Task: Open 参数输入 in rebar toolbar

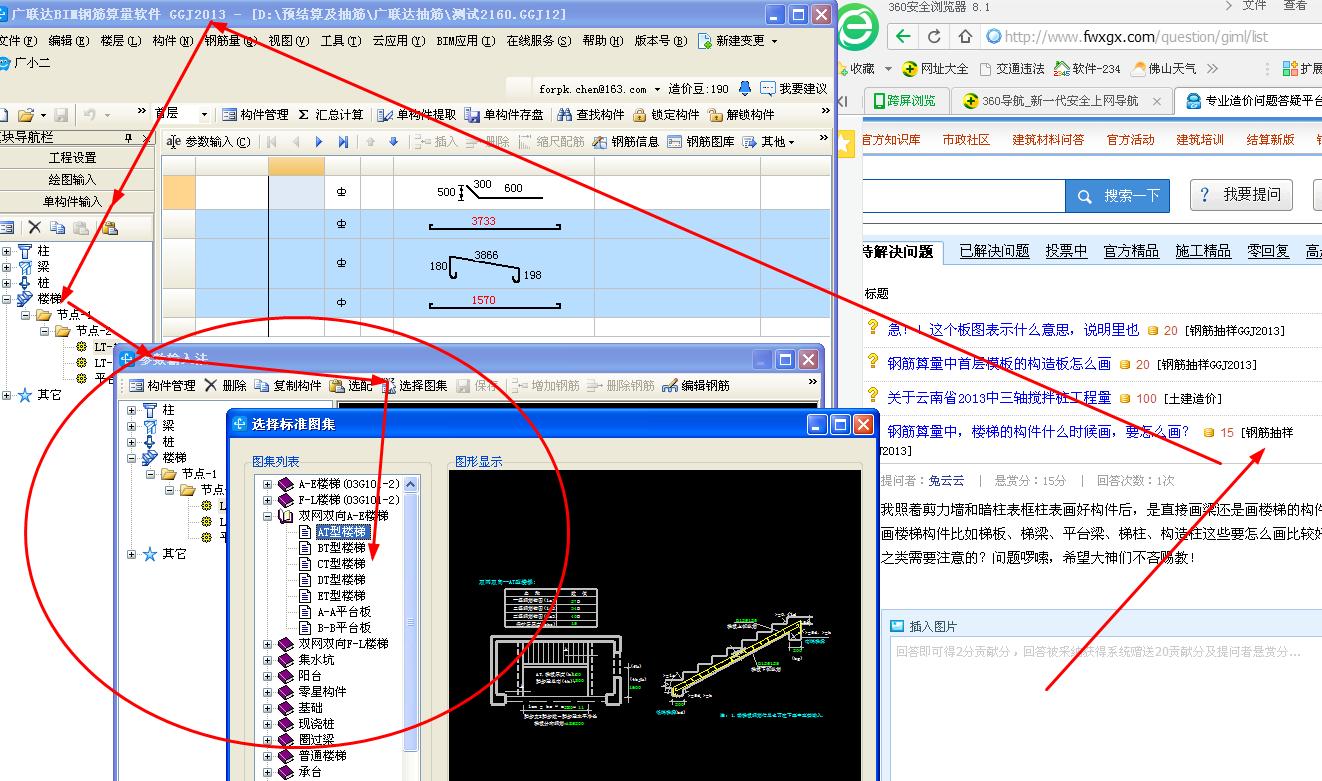Action: coord(209,142)
